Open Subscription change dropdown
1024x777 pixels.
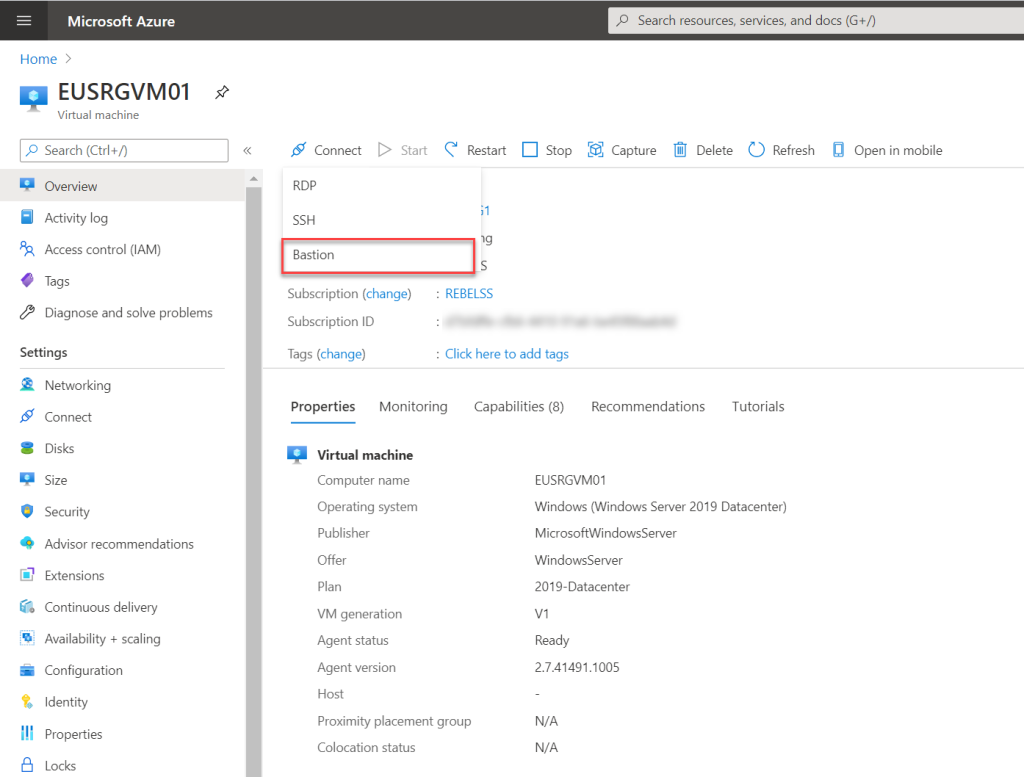(x=387, y=293)
